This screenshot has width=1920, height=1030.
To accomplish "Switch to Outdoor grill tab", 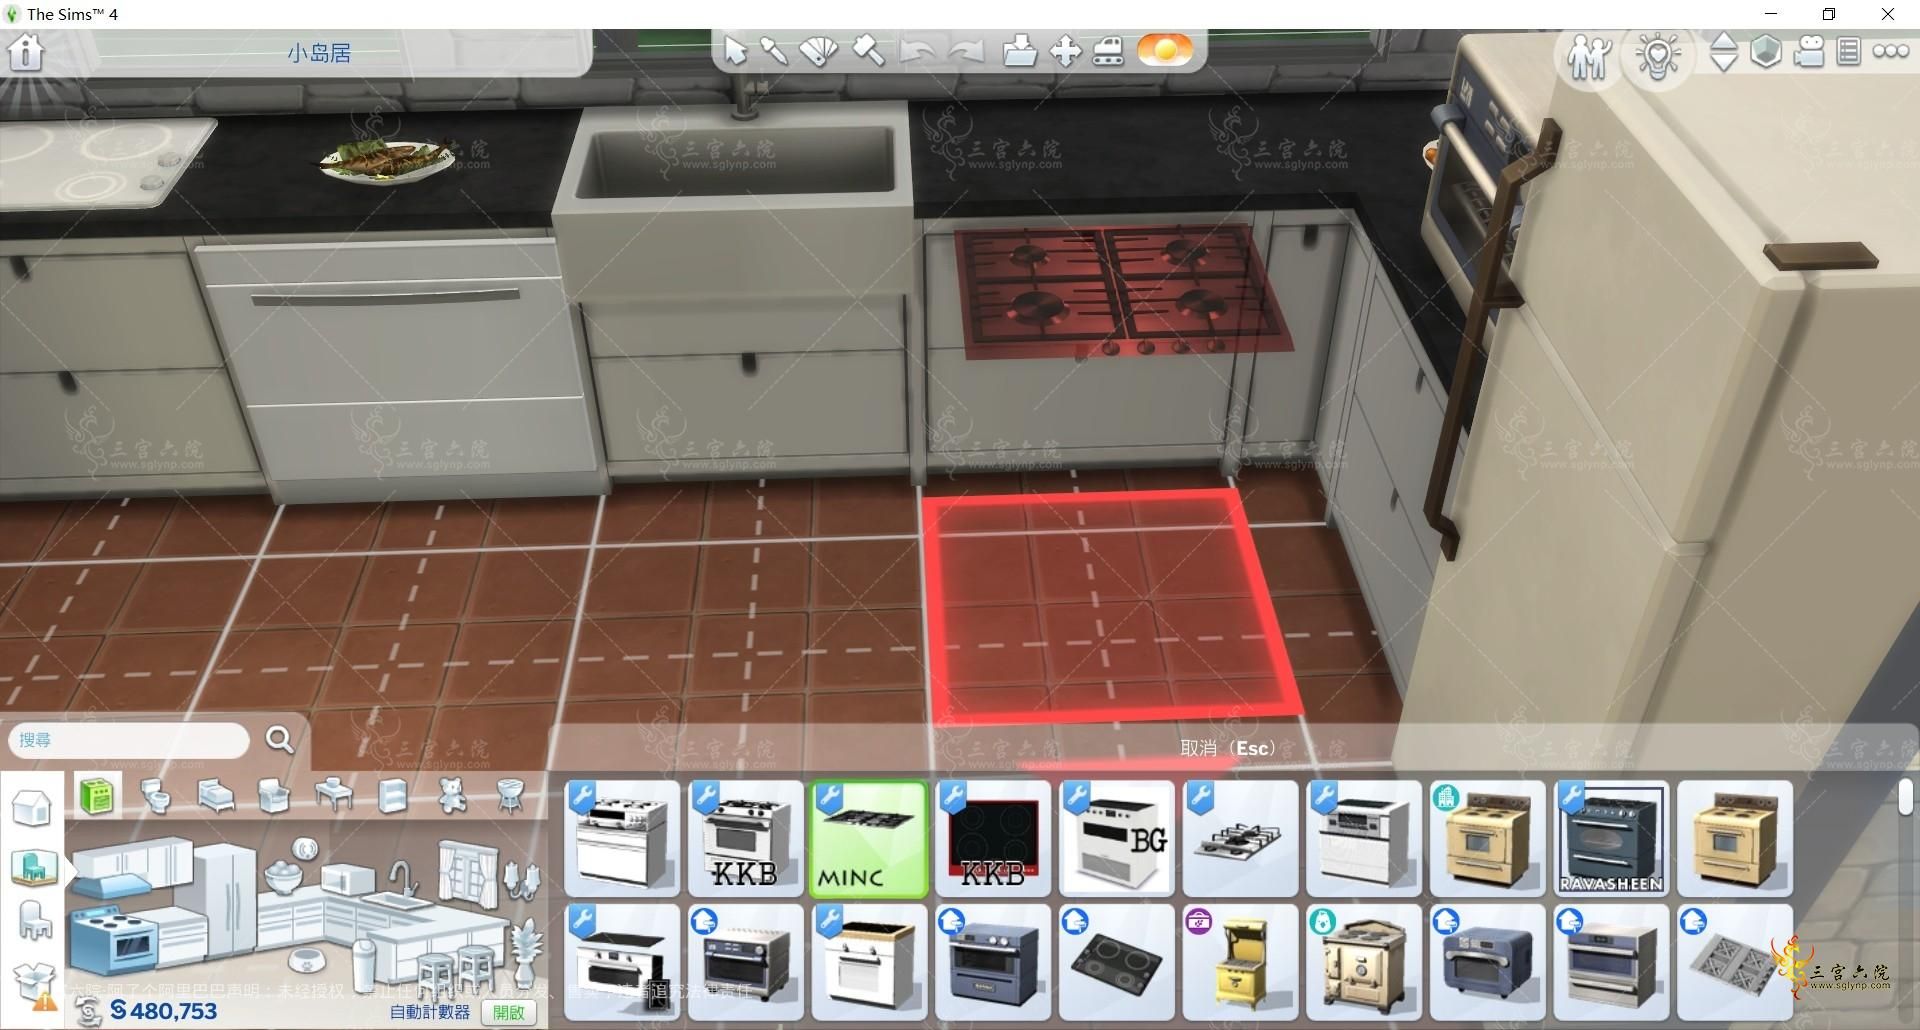I will 510,797.
